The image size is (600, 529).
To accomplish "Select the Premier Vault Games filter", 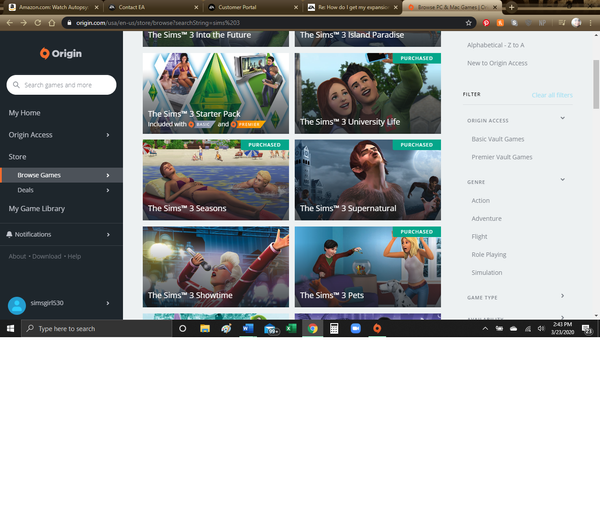I will pos(502,157).
